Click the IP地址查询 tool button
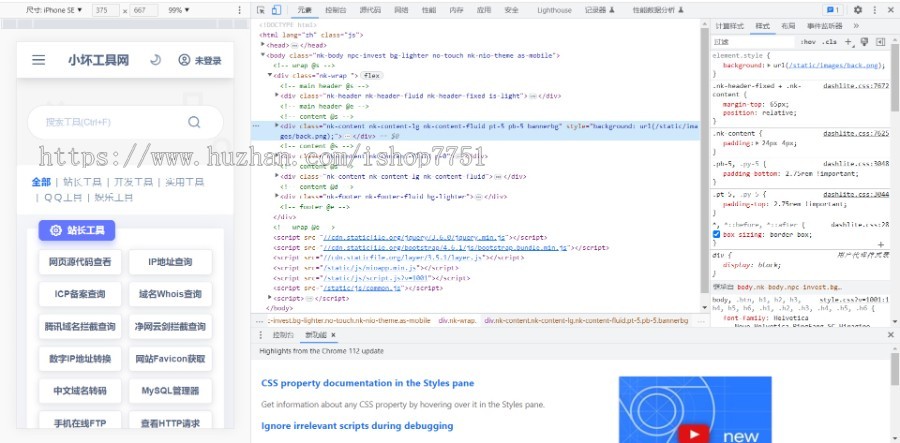The height and width of the screenshot is (443, 900). (x=170, y=262)
